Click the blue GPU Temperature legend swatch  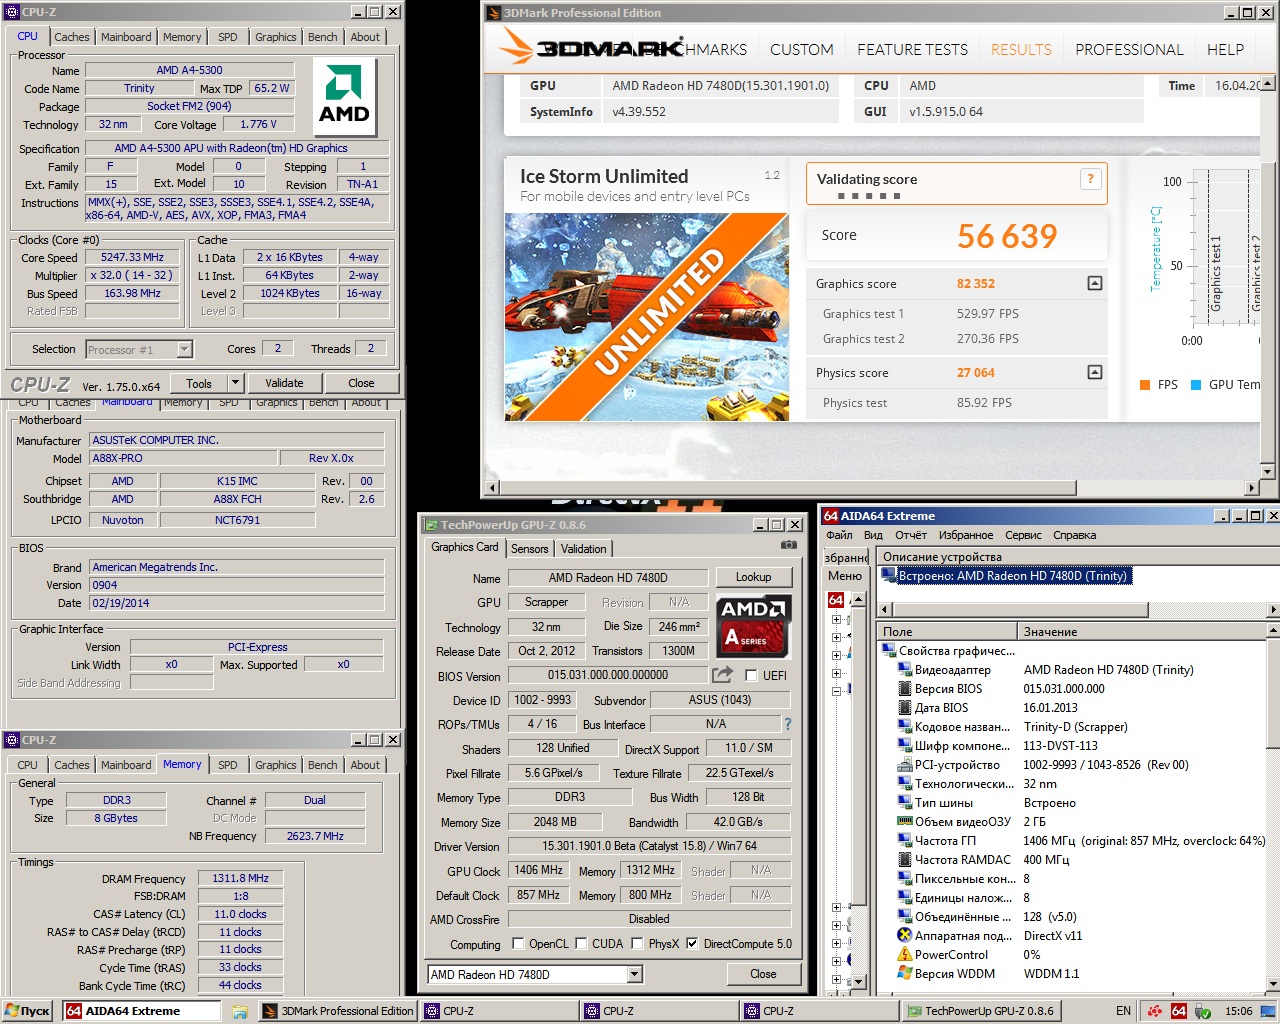click(x=1196, y=385)
